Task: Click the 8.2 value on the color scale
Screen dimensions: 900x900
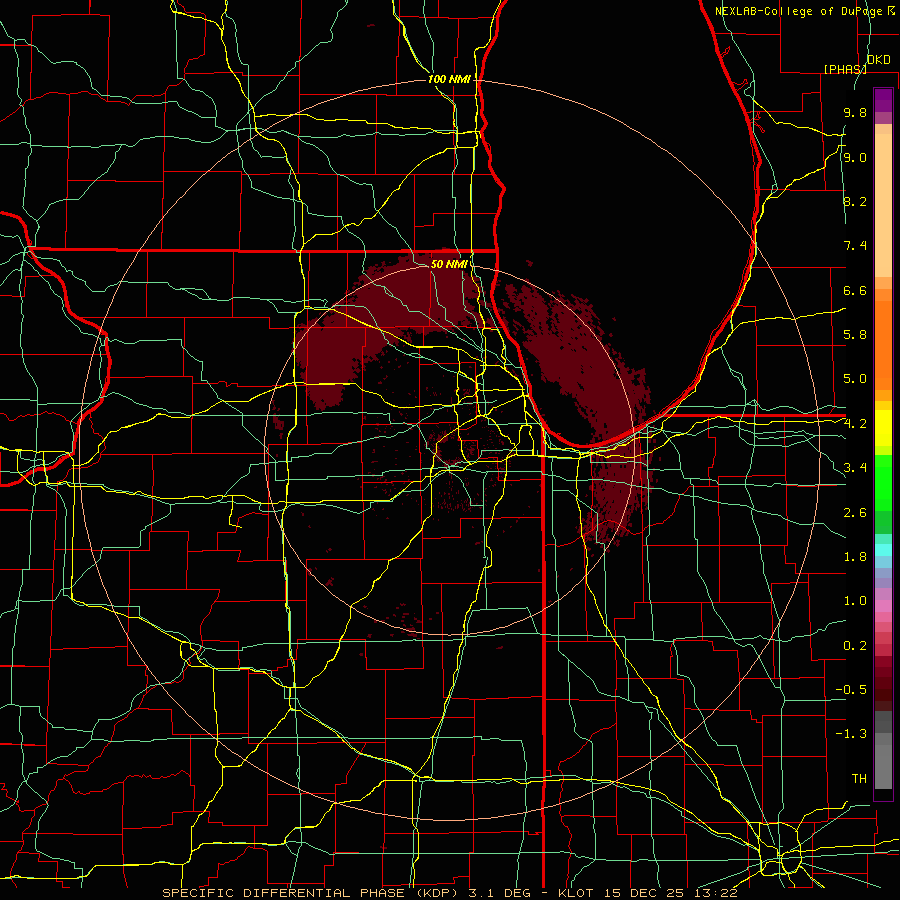Action: (x=855, y=201)
